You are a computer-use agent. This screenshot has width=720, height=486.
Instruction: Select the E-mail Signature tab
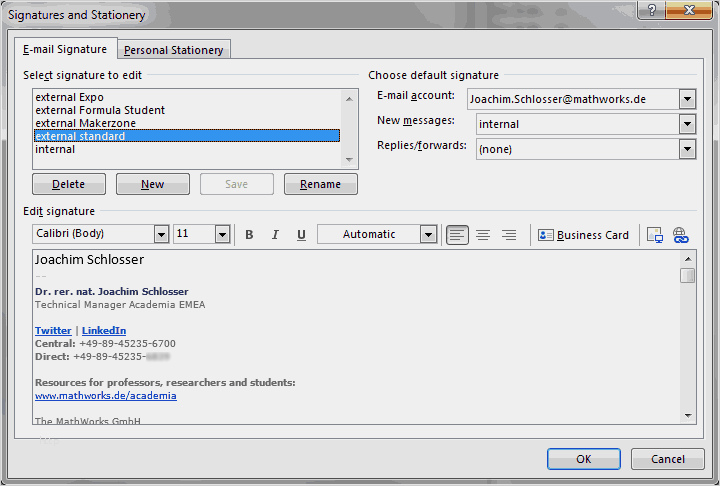(x=65, y=49)
